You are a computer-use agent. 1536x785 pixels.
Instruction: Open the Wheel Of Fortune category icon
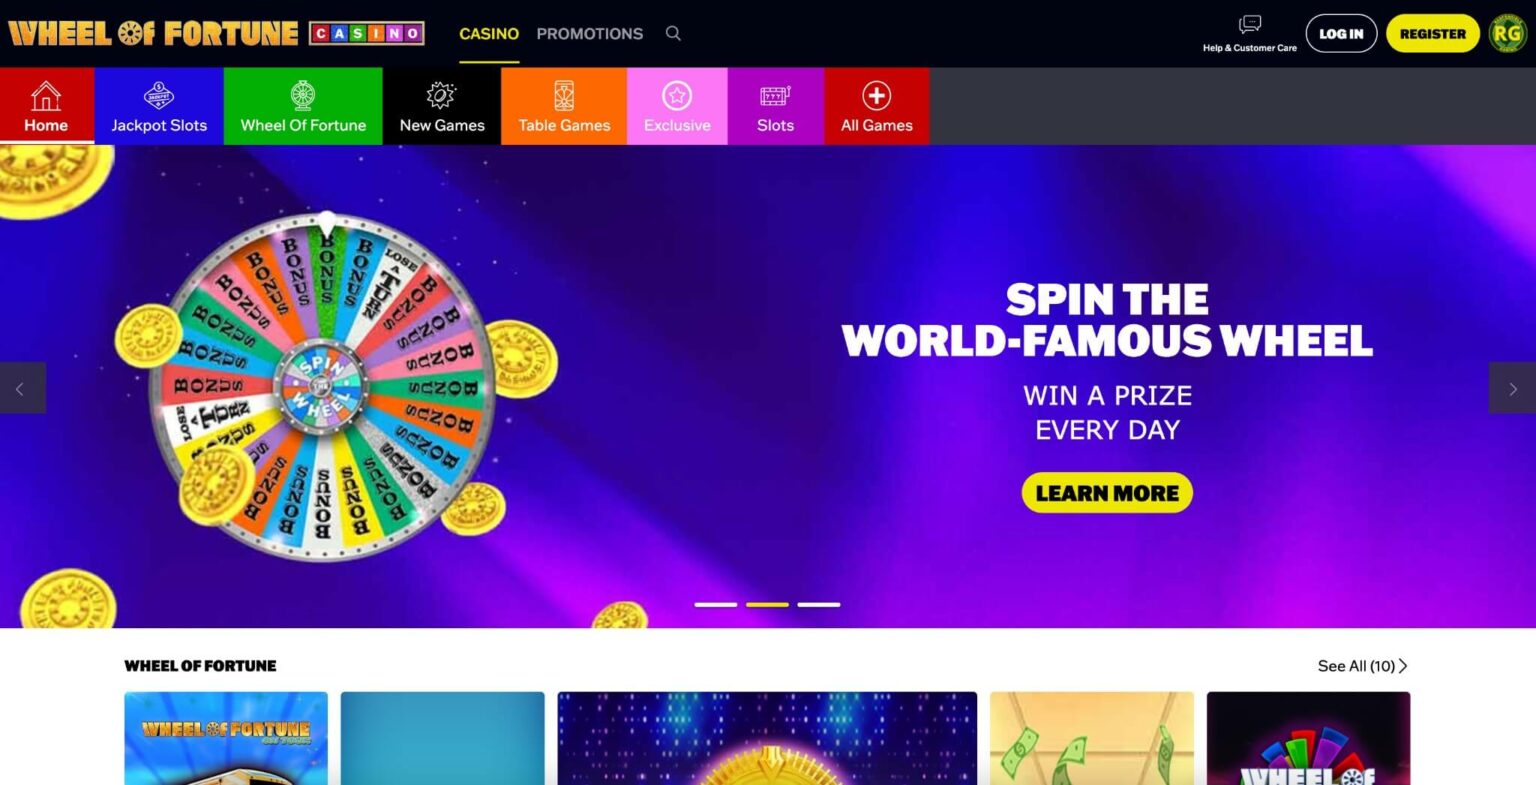click(303, 96)
